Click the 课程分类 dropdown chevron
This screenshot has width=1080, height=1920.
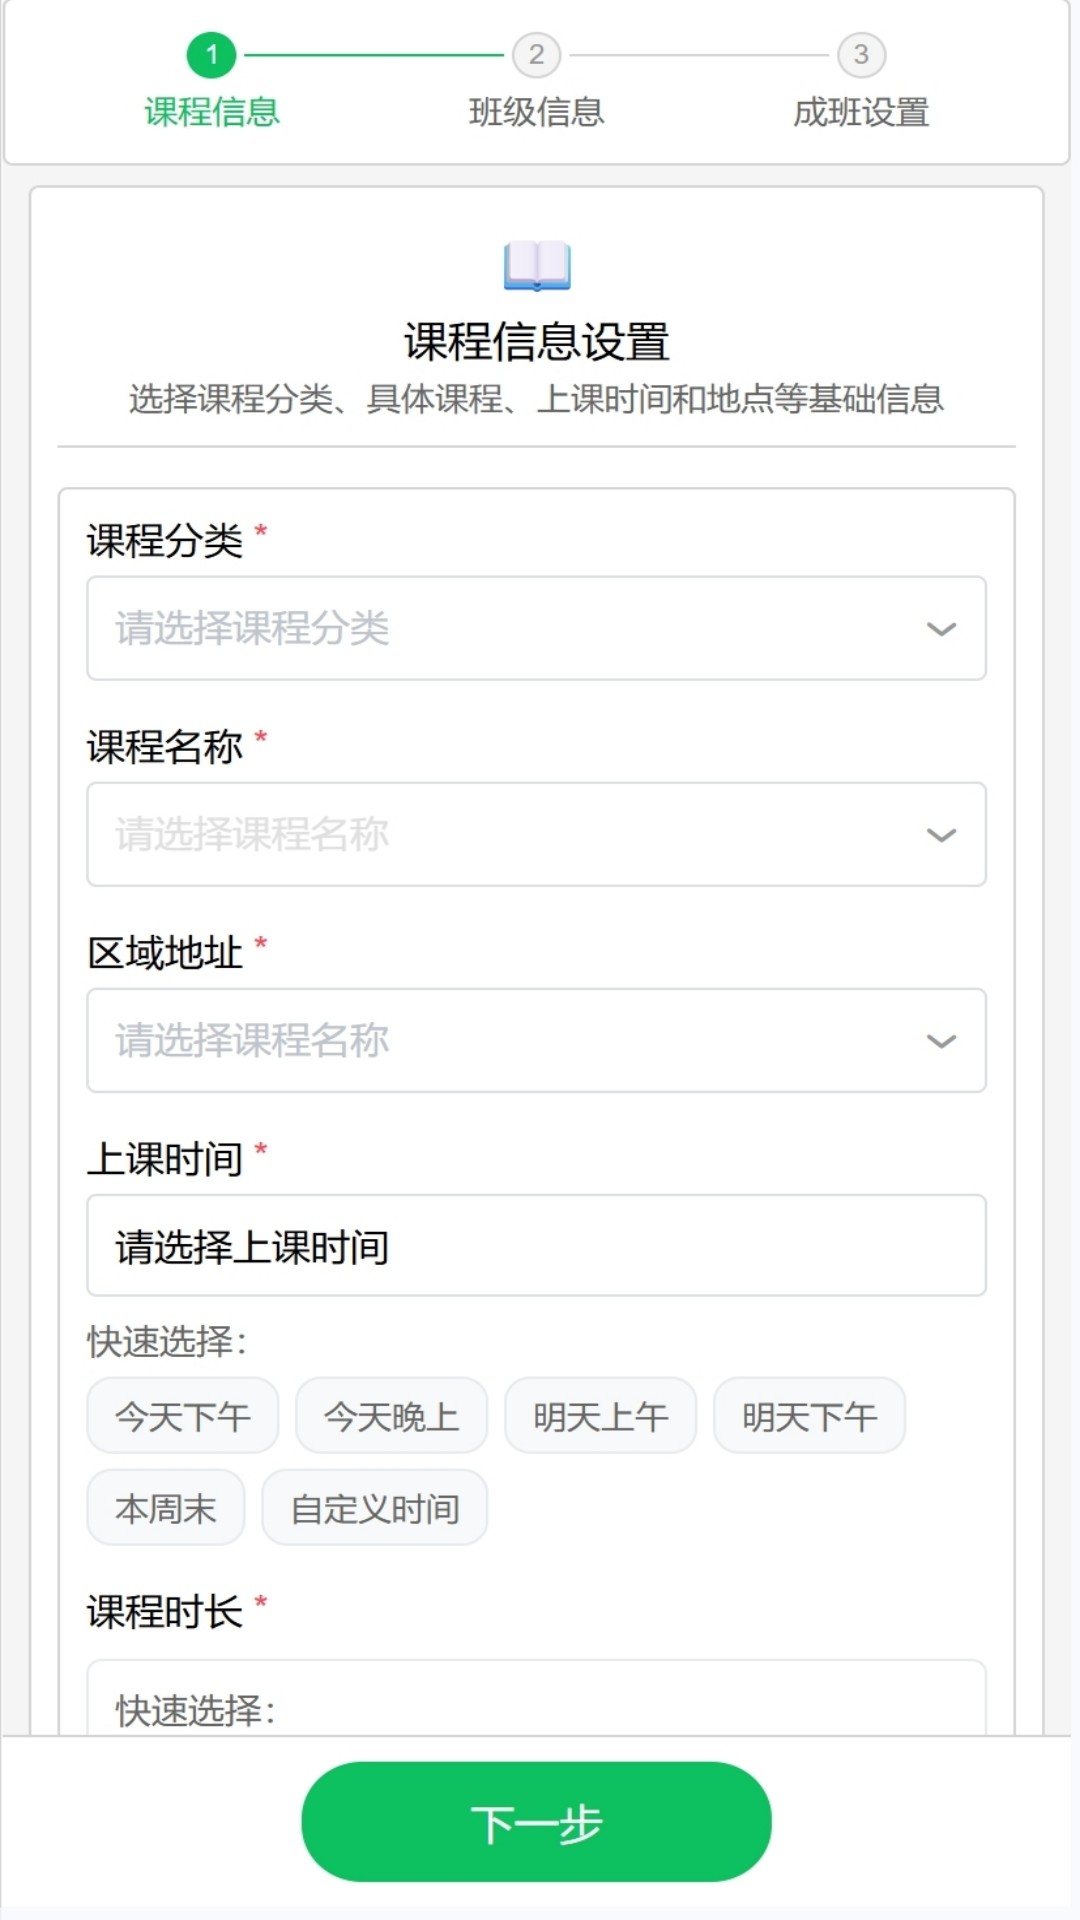pyautogui.click(x=941, y=628)
